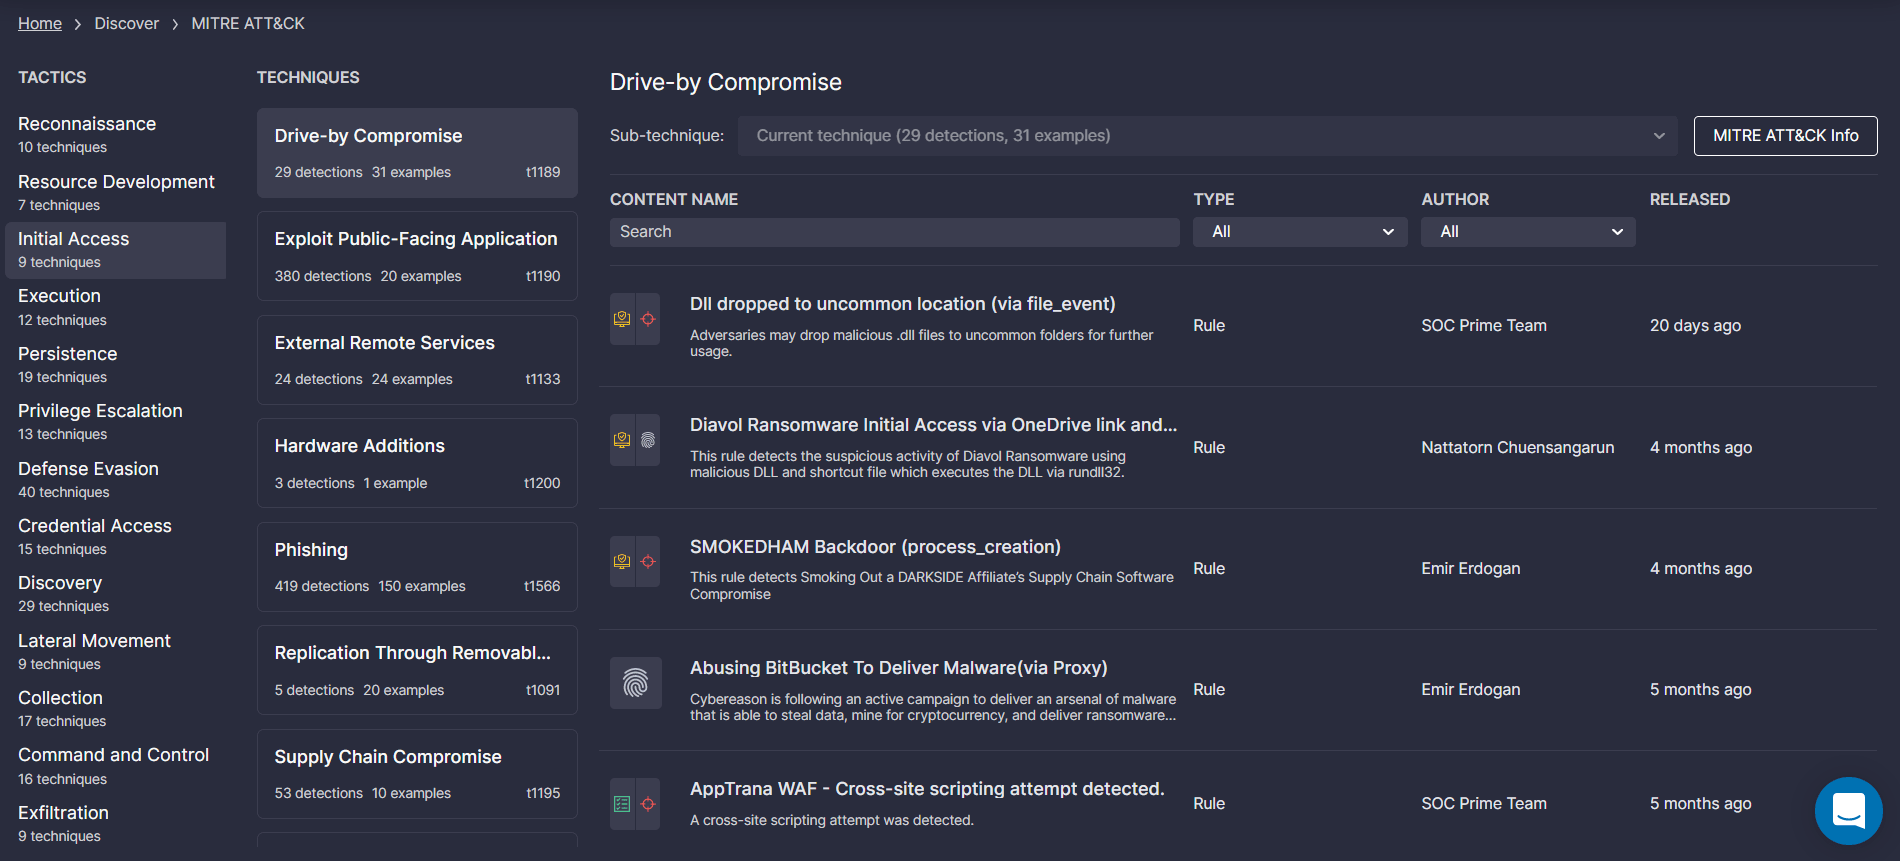Click 'Emir Erdogan' on SMOKEDHAM row
The image size is (1900, 861).
coord(1470,568)
